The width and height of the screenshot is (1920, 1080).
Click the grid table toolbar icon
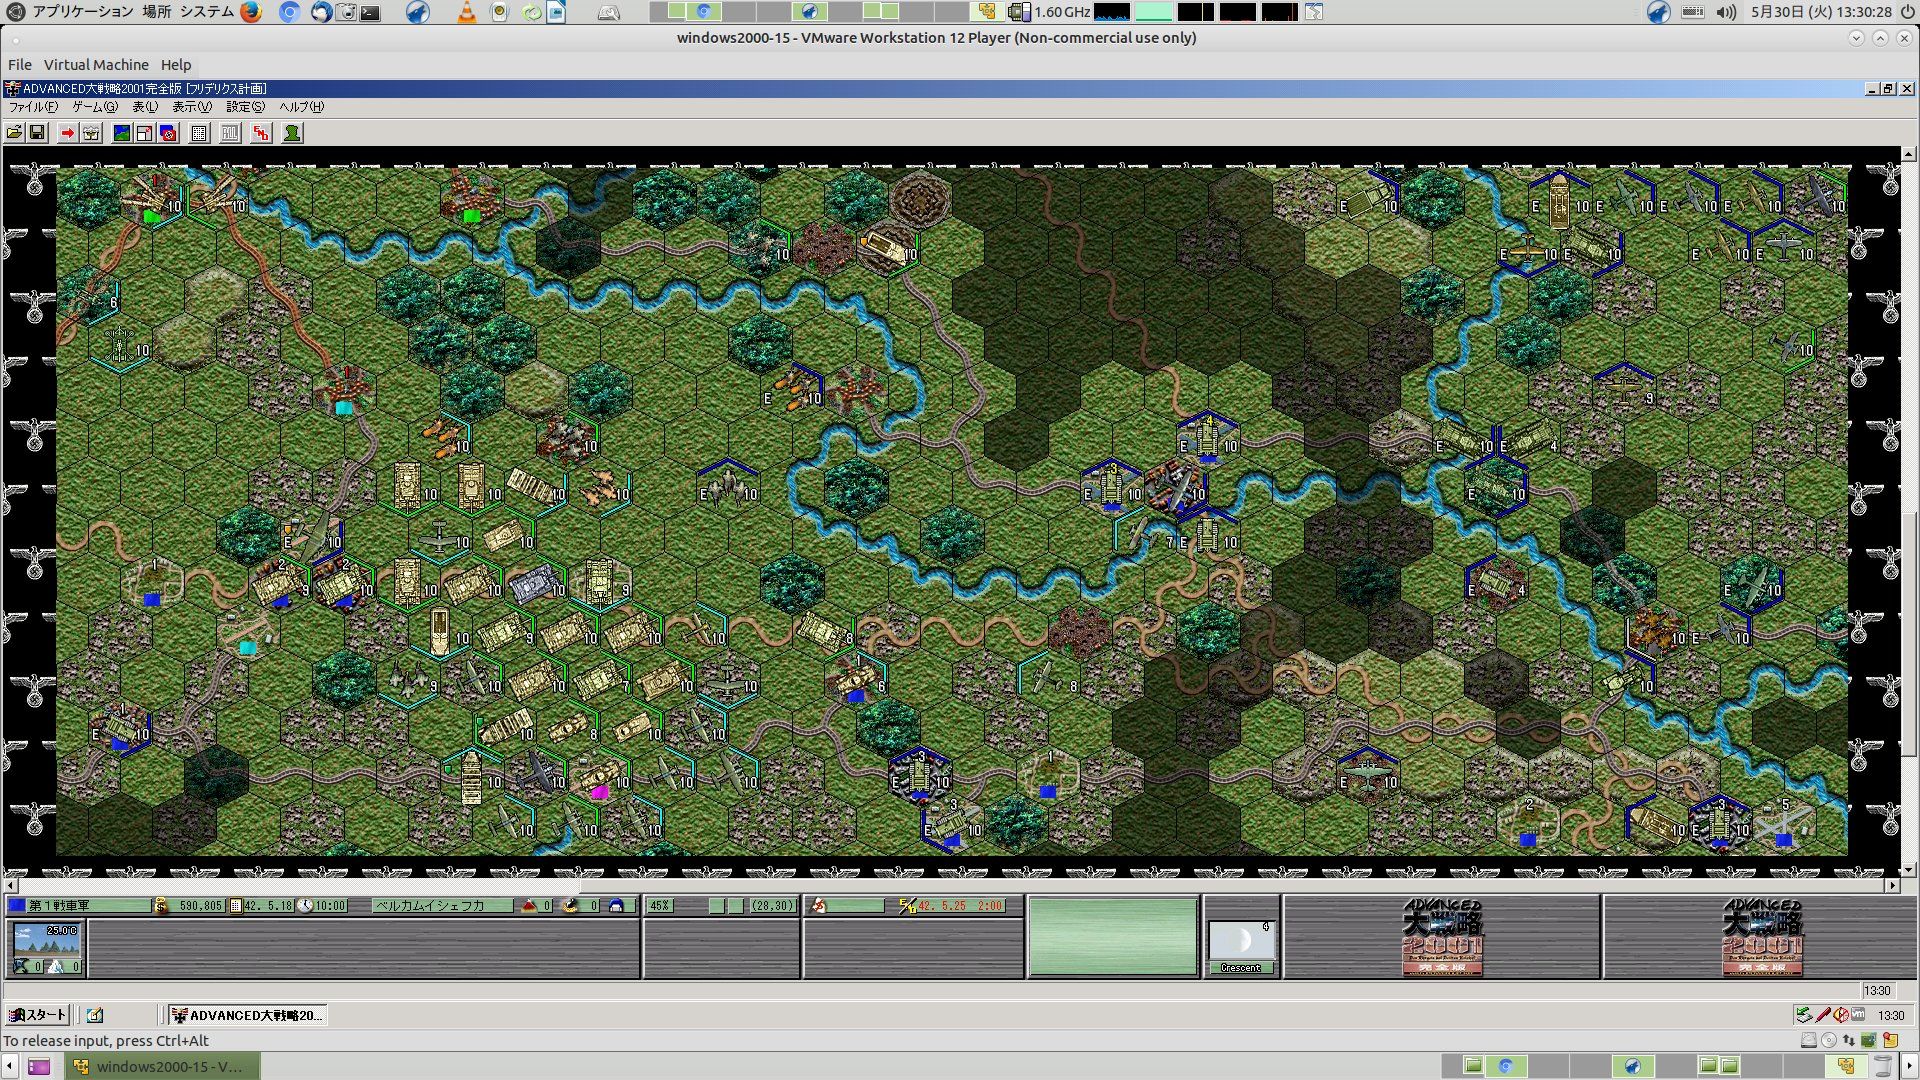click(x=199, y=133)
